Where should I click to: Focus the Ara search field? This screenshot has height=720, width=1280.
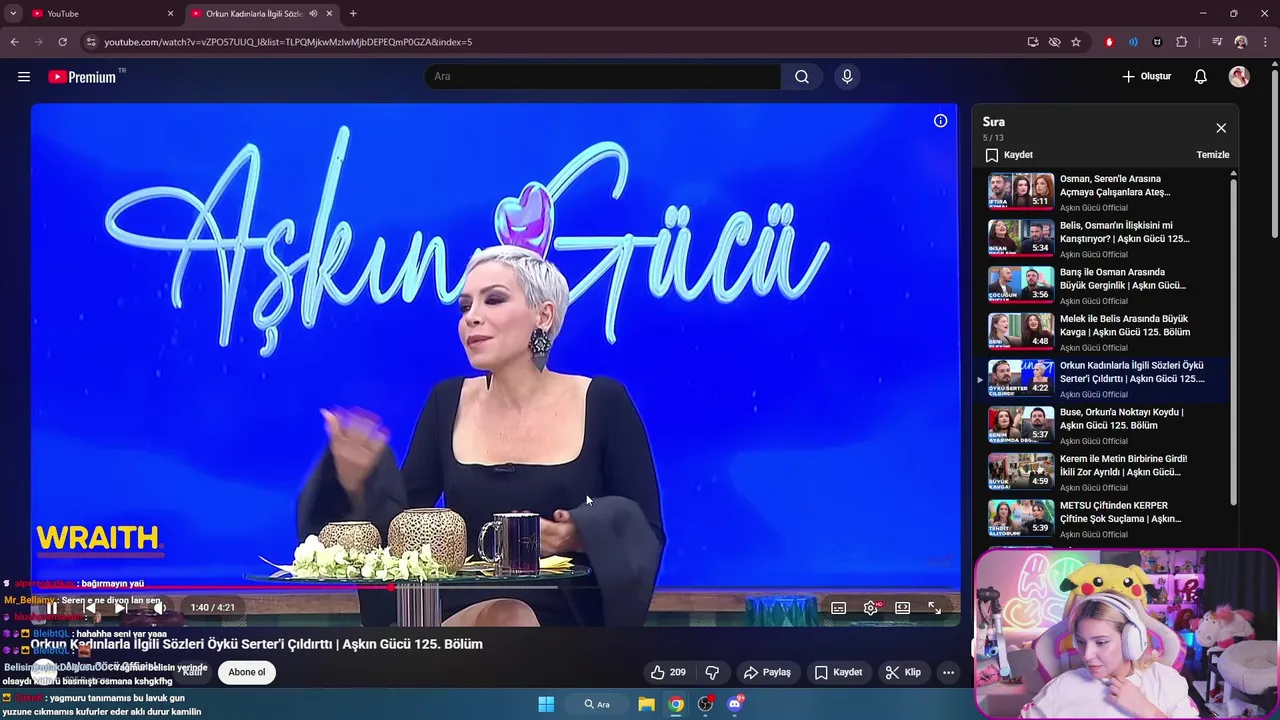point(604,76)
